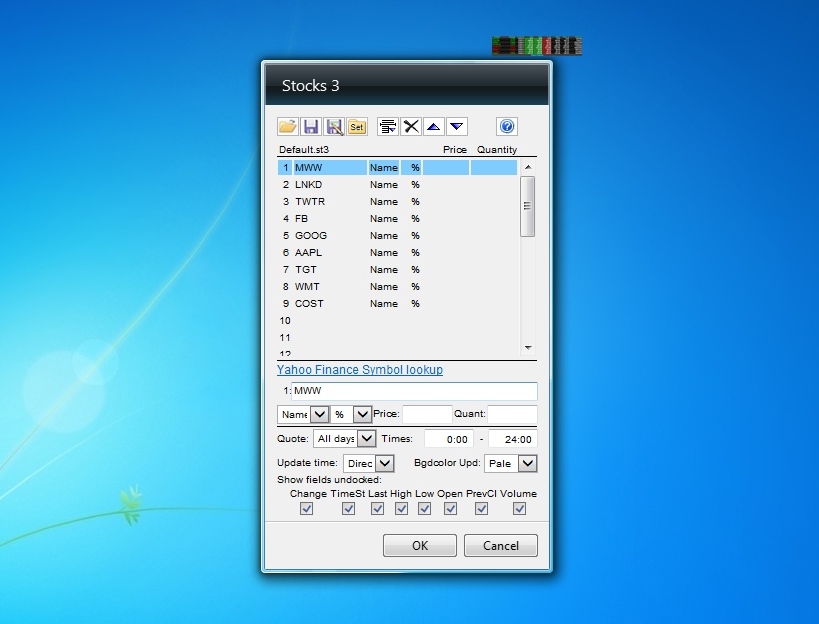Click the list scrollbar up arrow
This screenshot has height=624, width=819.
click(528, 167)
